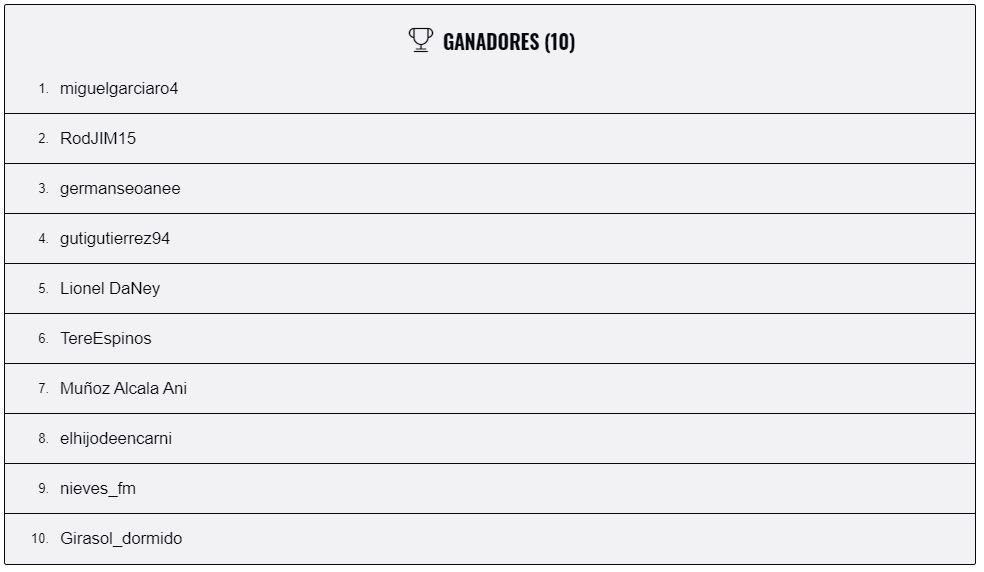The image size is (984, 572).
Task: Click rank number 5 beside Lionel DaNey
Action: click(x=43, y=288)
